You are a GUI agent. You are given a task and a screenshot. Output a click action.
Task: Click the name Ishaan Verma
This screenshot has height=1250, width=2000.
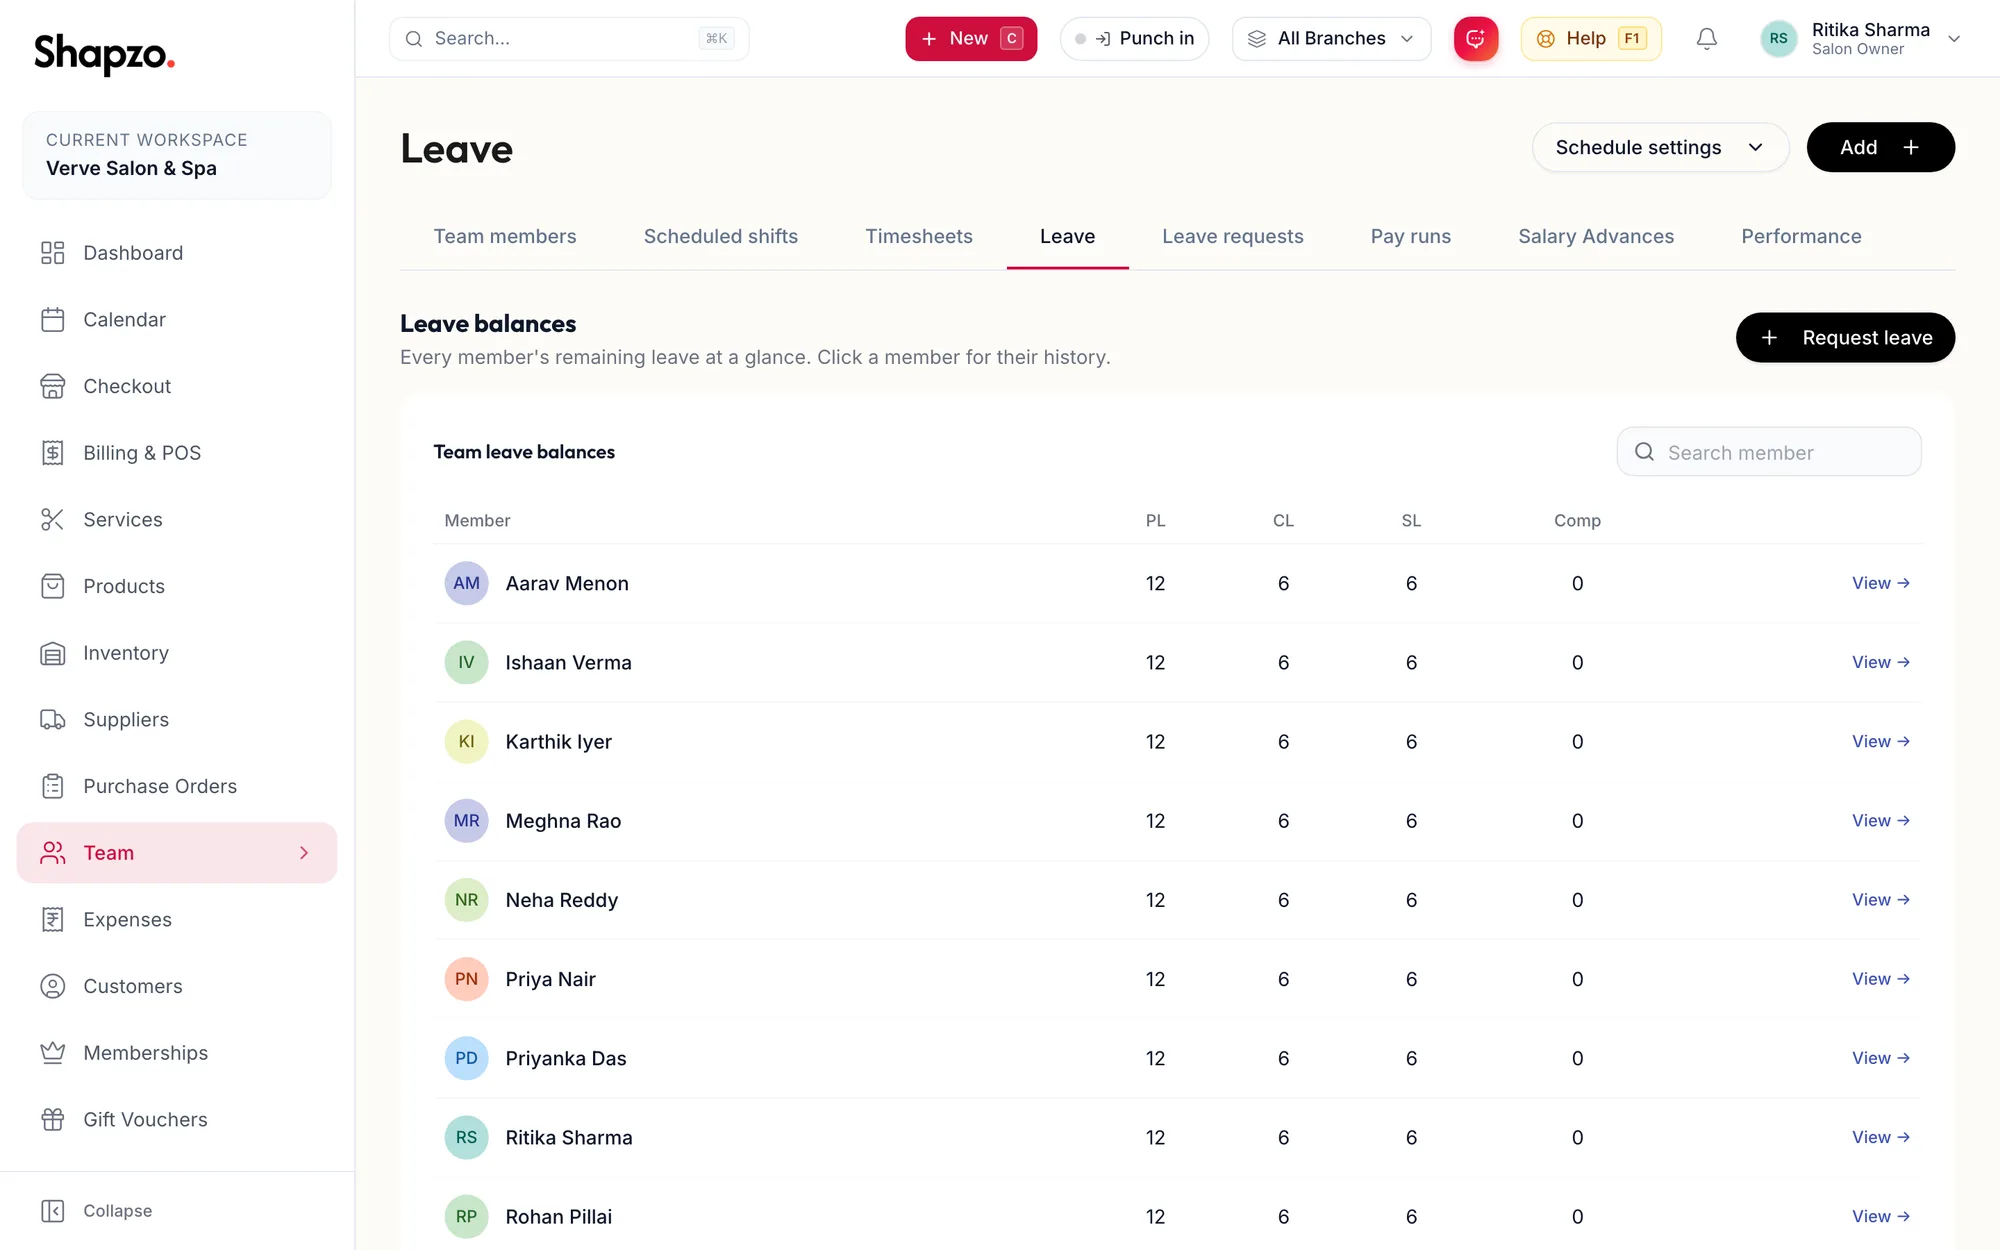(x=568, y=663)
